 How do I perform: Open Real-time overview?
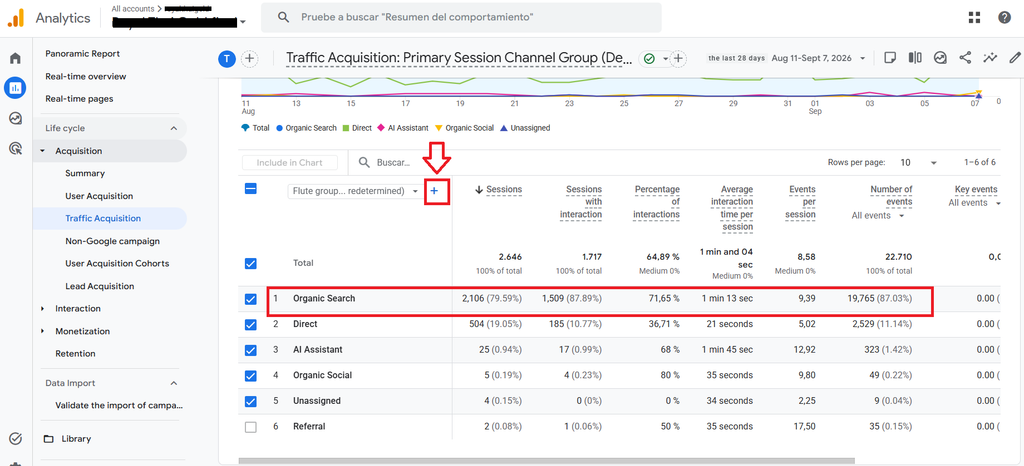[86, 76]
